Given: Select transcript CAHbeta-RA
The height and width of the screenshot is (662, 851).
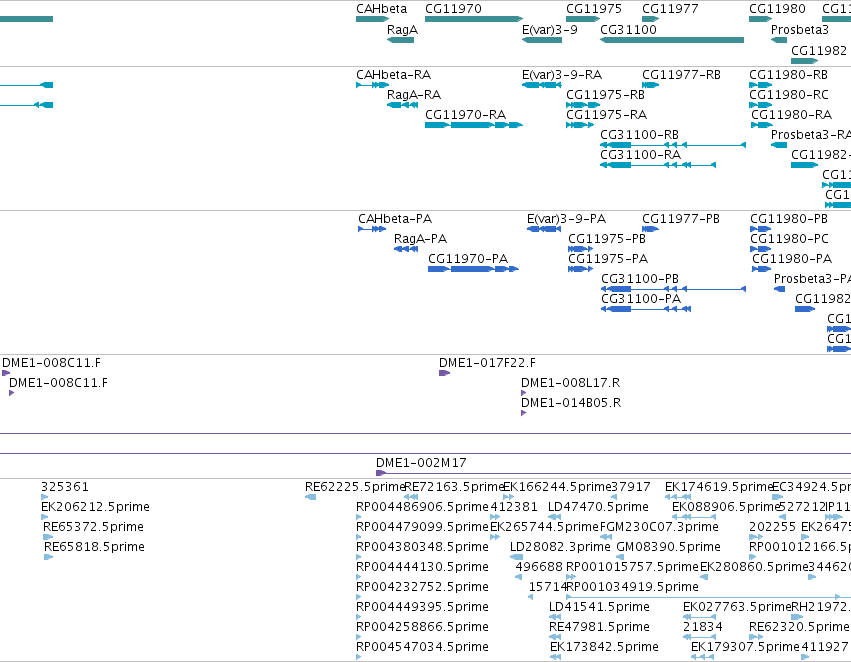Looking at the screenshot, I should [x=371, y=85].
